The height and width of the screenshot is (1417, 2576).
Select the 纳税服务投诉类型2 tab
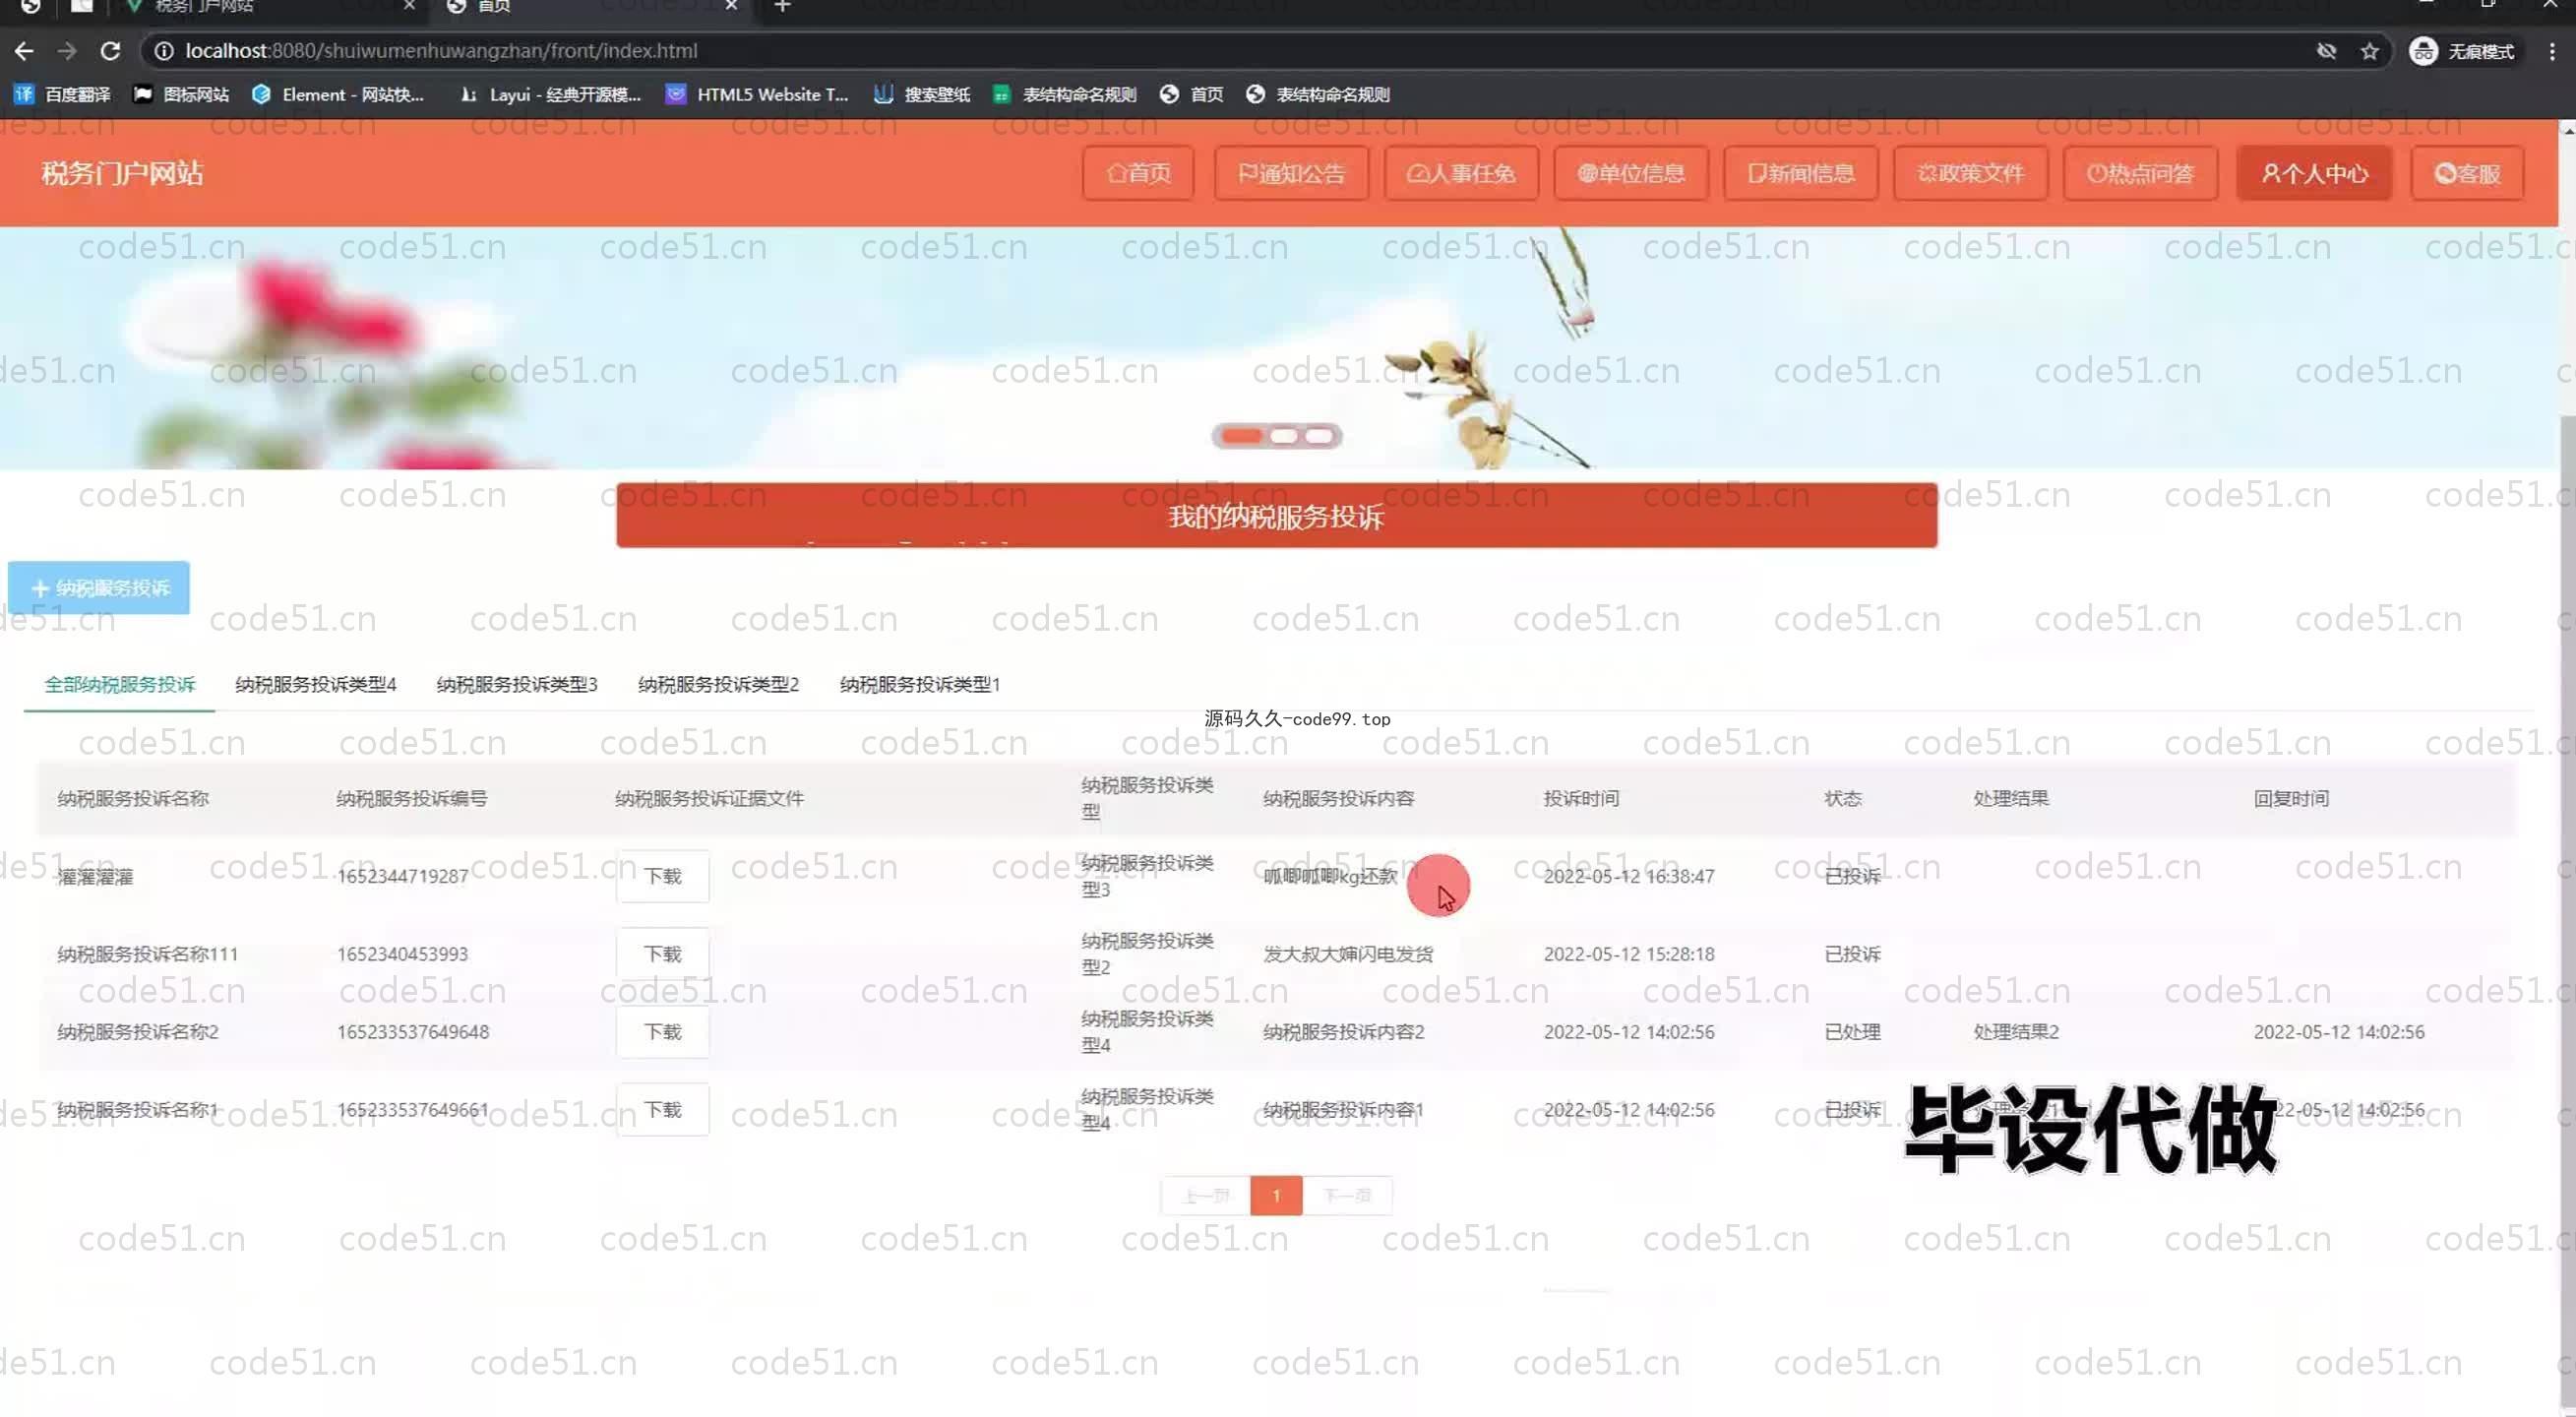click(719, 684)
